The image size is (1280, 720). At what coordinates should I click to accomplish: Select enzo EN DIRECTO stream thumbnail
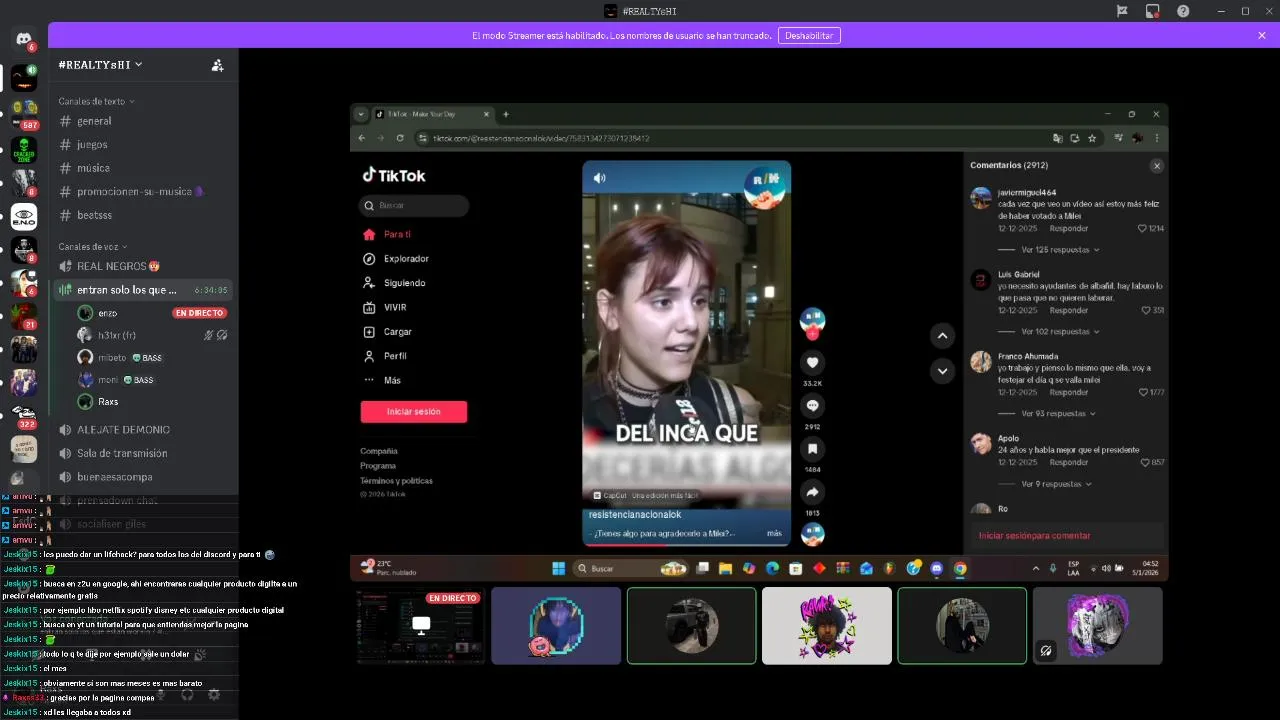421,626
